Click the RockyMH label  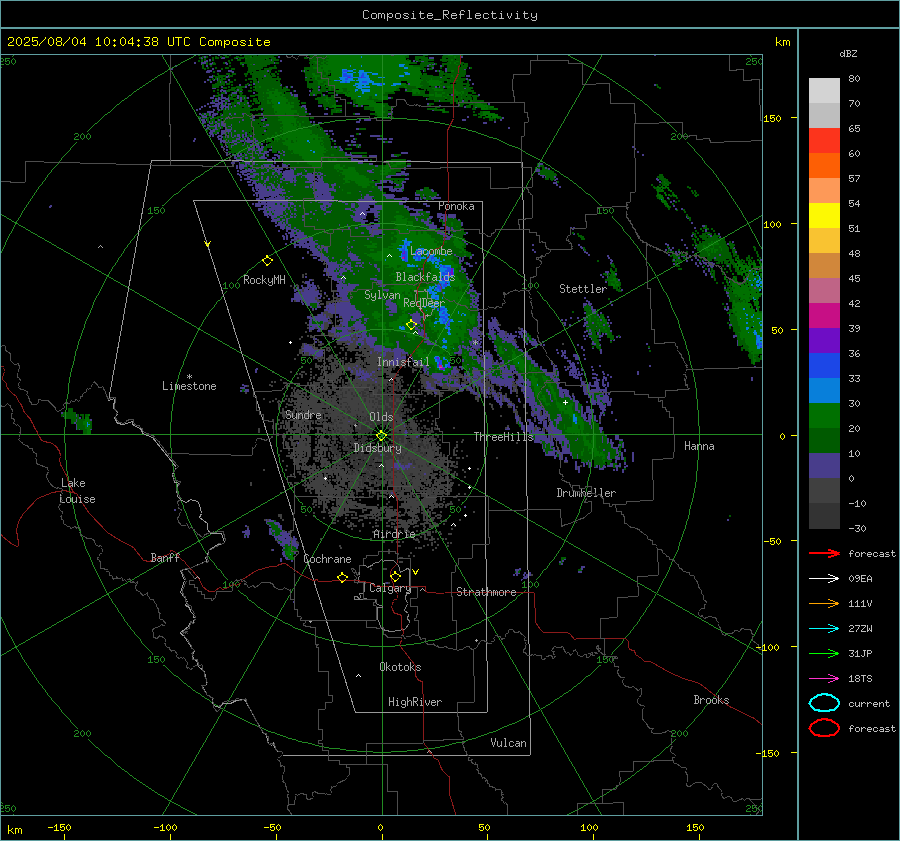264,280
